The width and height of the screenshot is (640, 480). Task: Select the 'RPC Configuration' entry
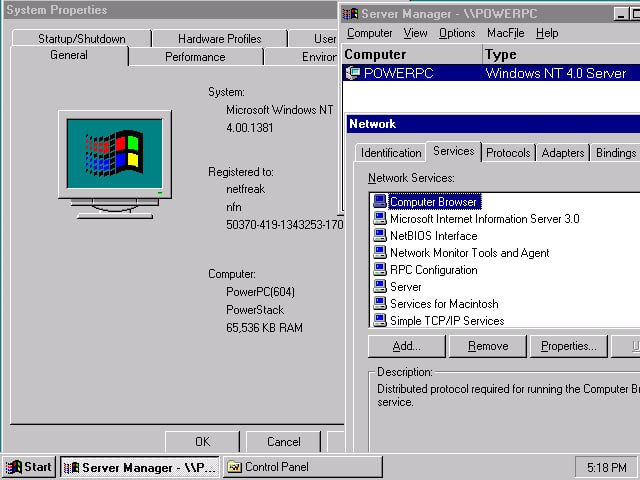pos(433,270)
